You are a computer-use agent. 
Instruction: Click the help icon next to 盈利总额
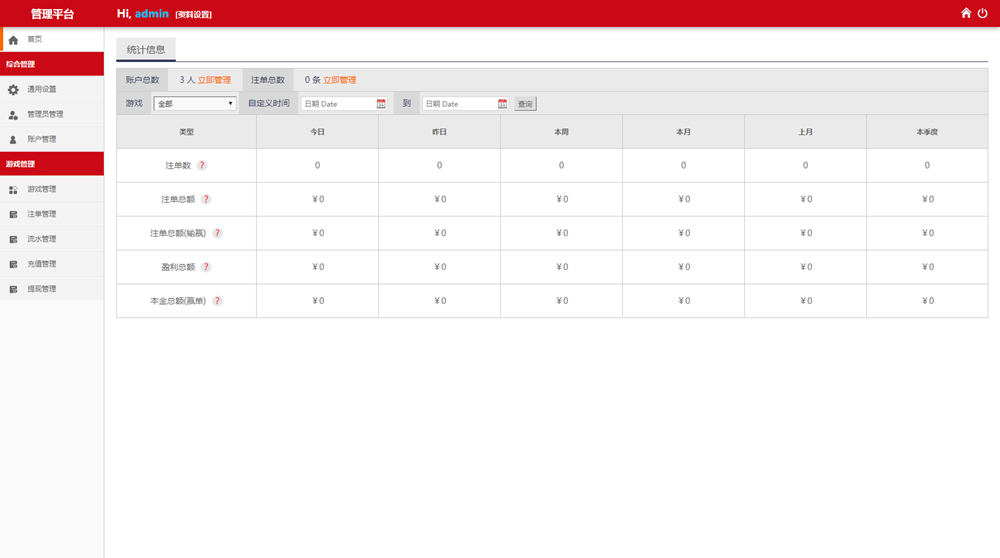[206, 267]
